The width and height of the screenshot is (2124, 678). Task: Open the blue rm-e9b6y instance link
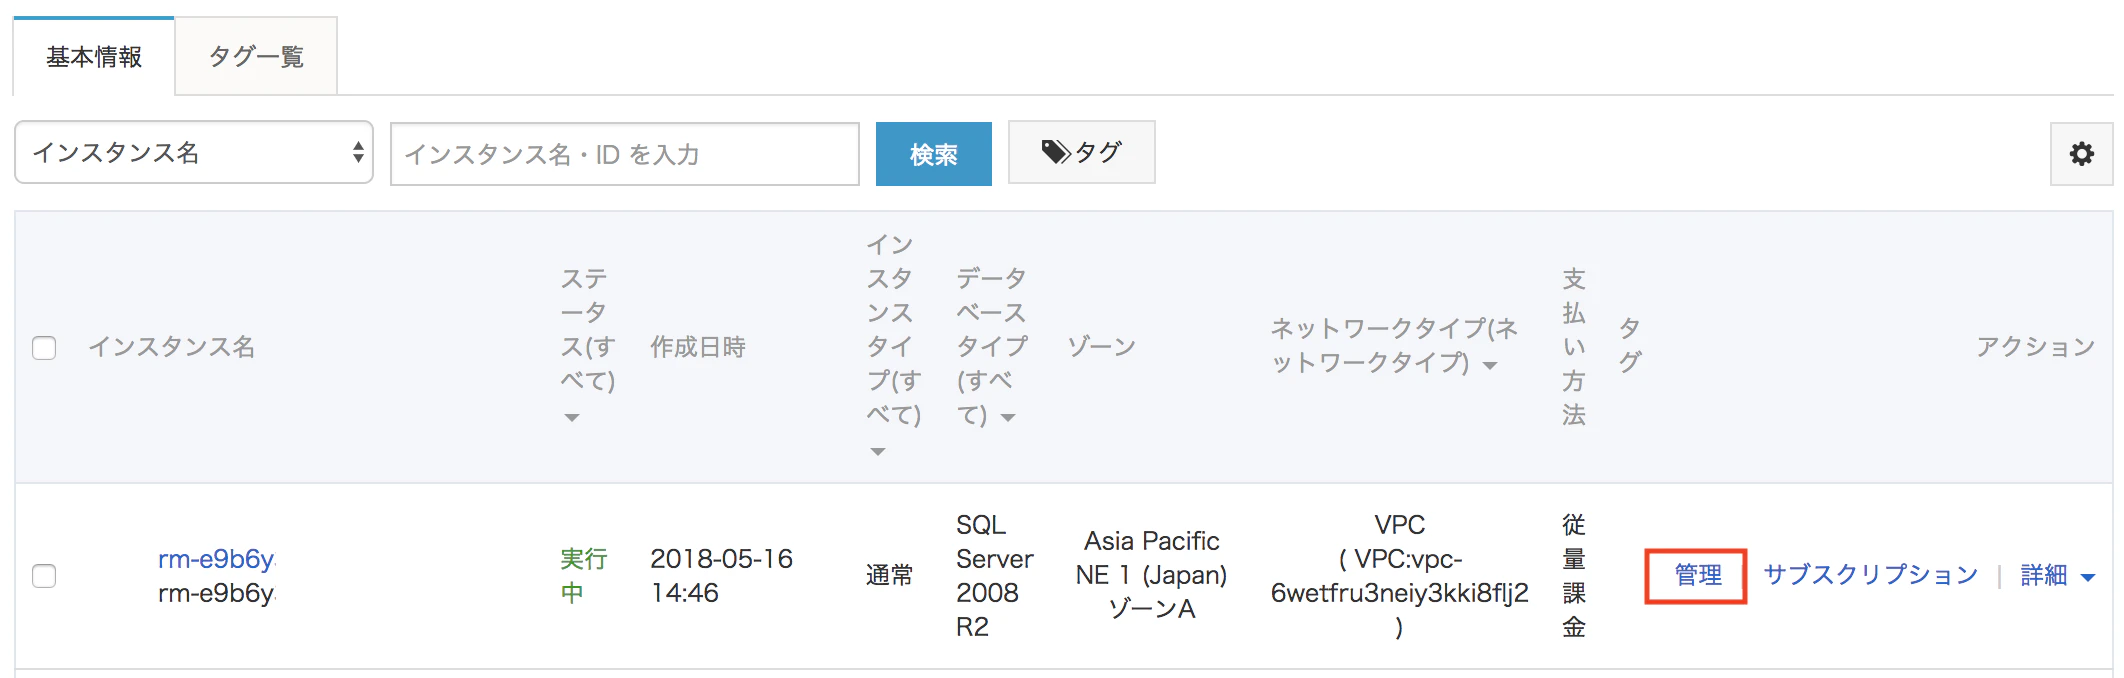coord(216,559)
